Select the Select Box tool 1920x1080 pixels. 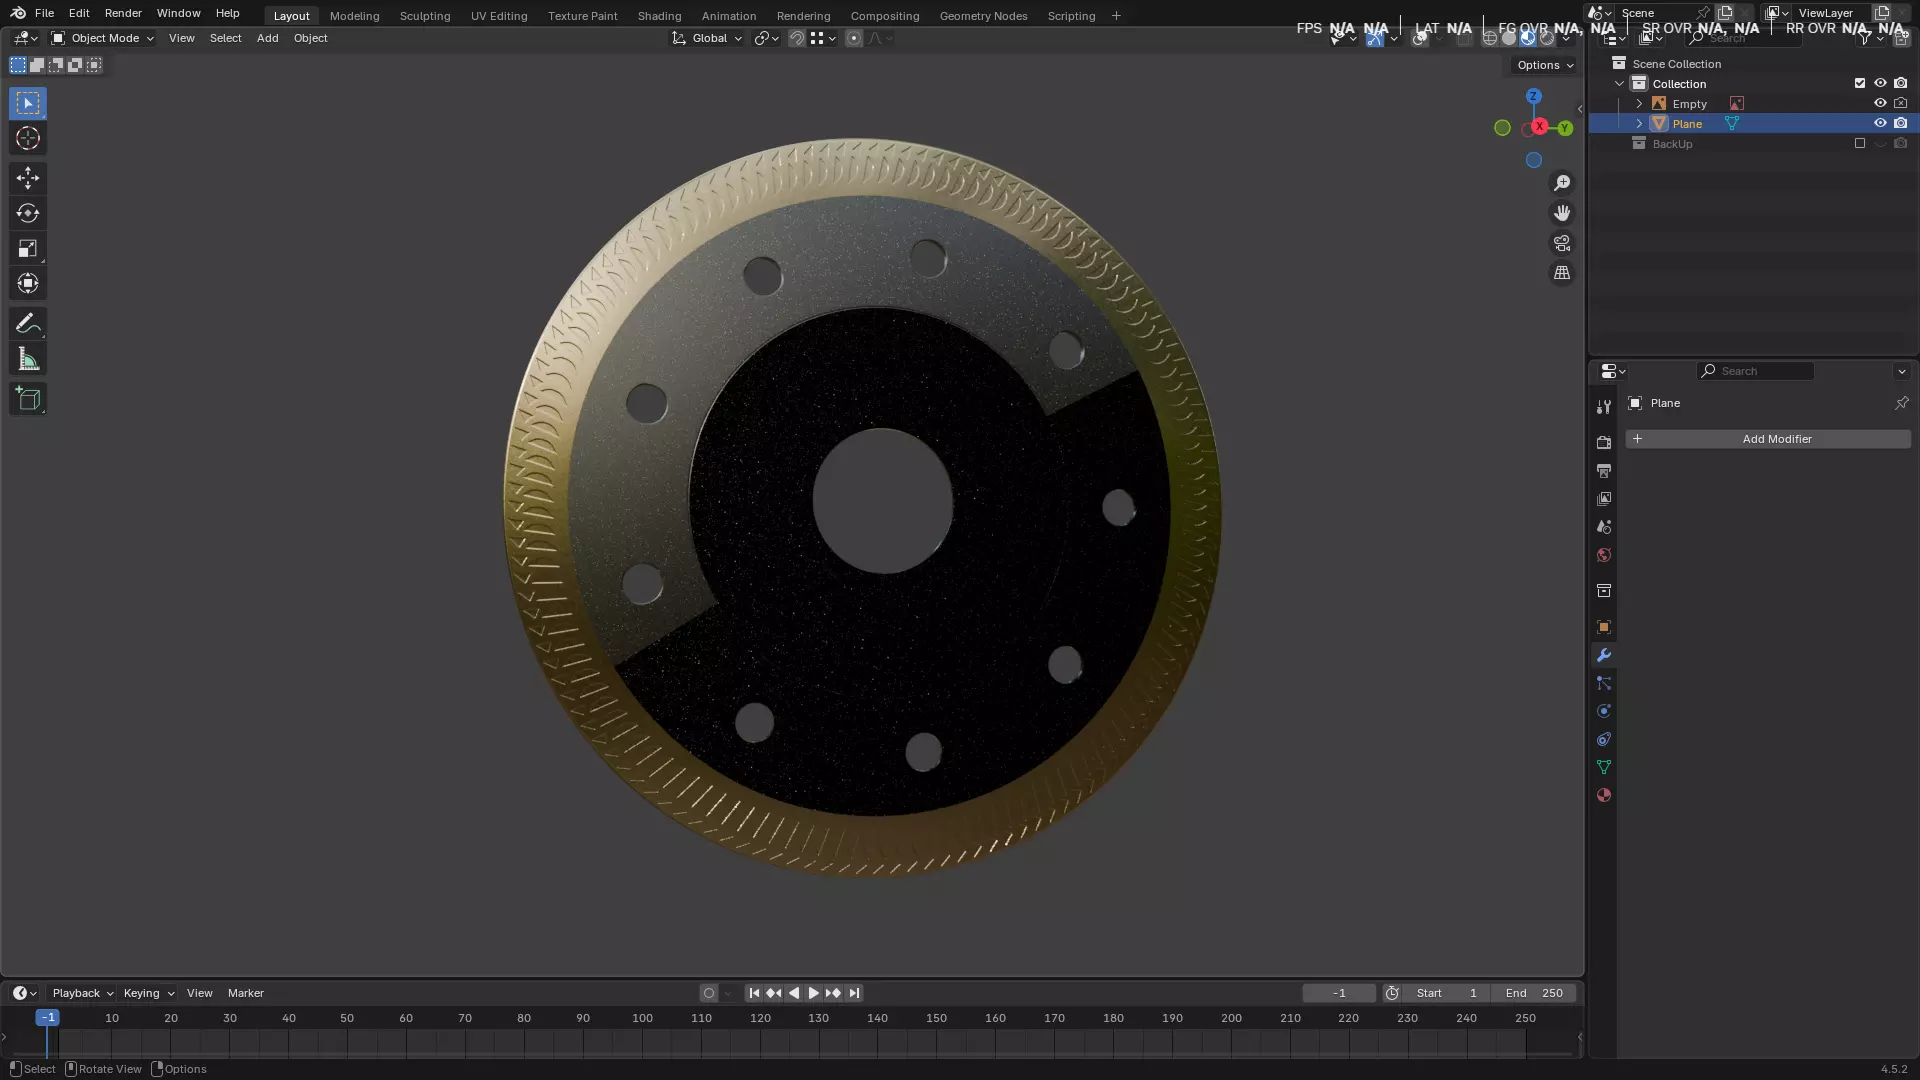[28, 103]
